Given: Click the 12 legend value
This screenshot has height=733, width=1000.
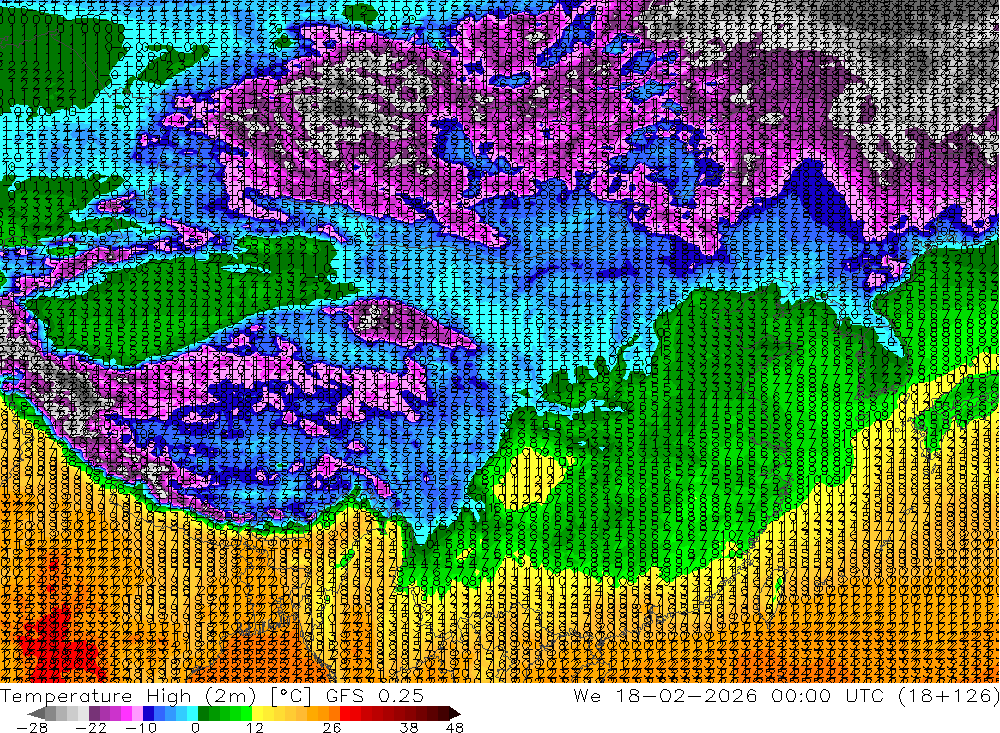Looking at the screenshot, I should (255, 727).
